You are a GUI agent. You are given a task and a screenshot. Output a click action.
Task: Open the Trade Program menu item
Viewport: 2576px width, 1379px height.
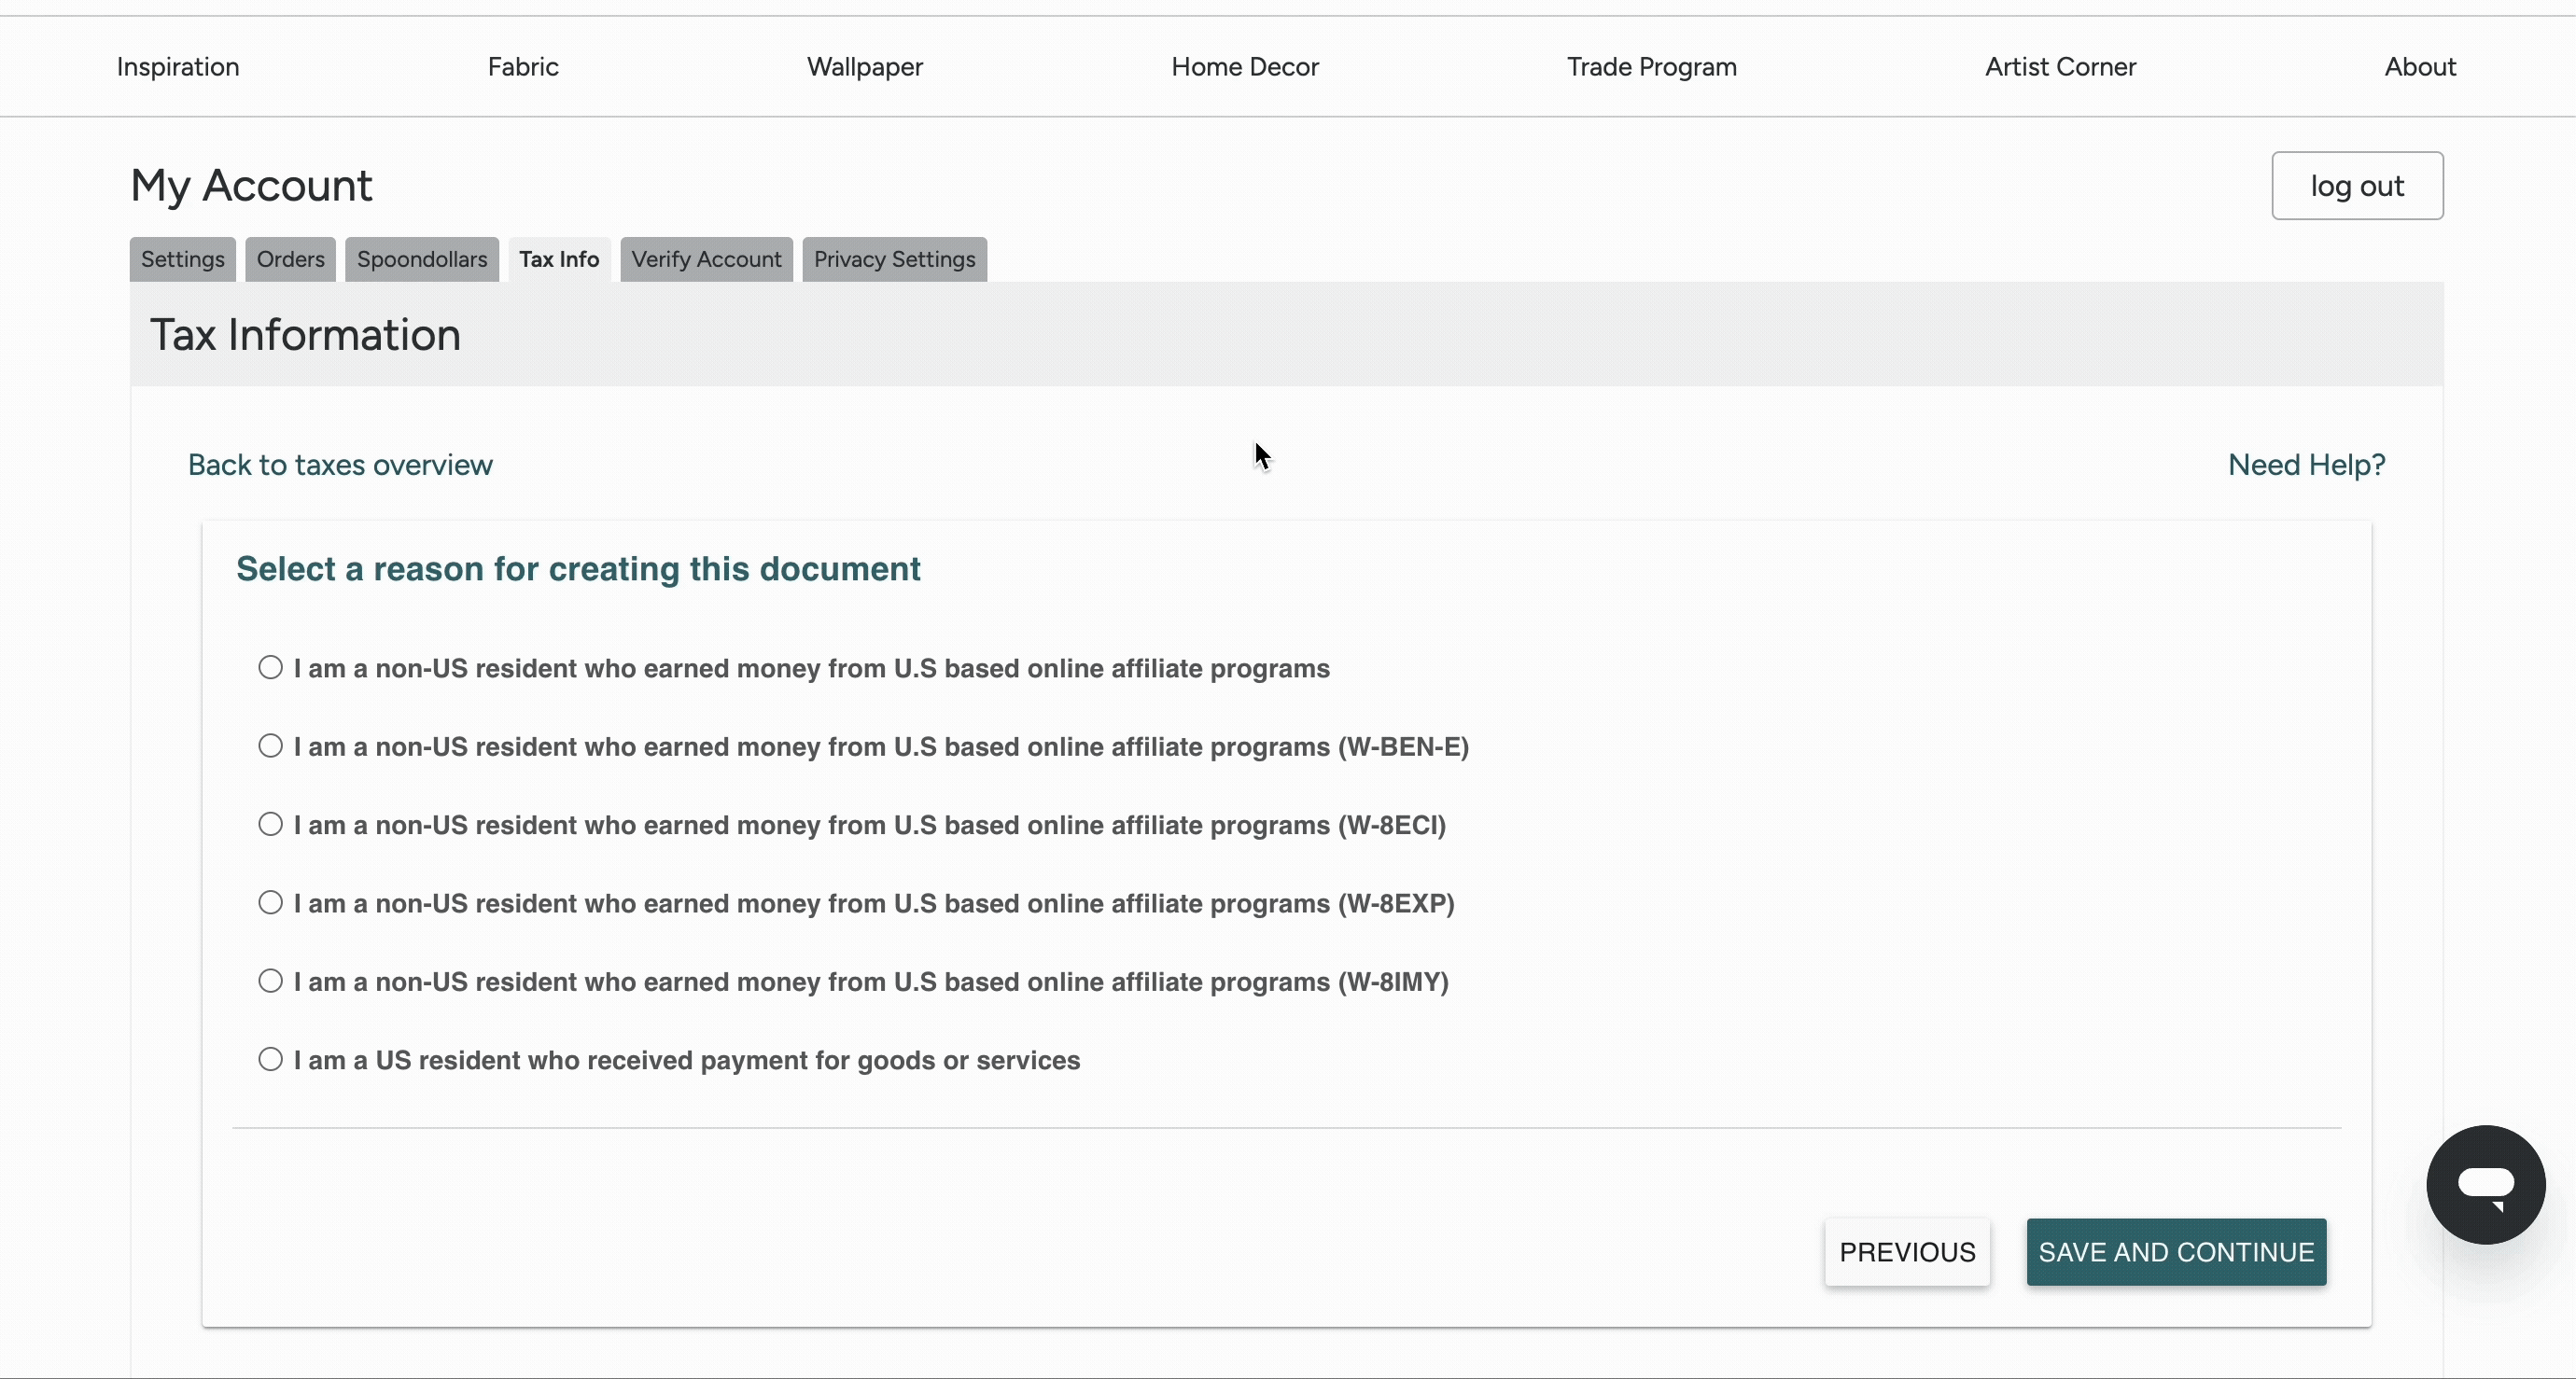coord(1651,67)
